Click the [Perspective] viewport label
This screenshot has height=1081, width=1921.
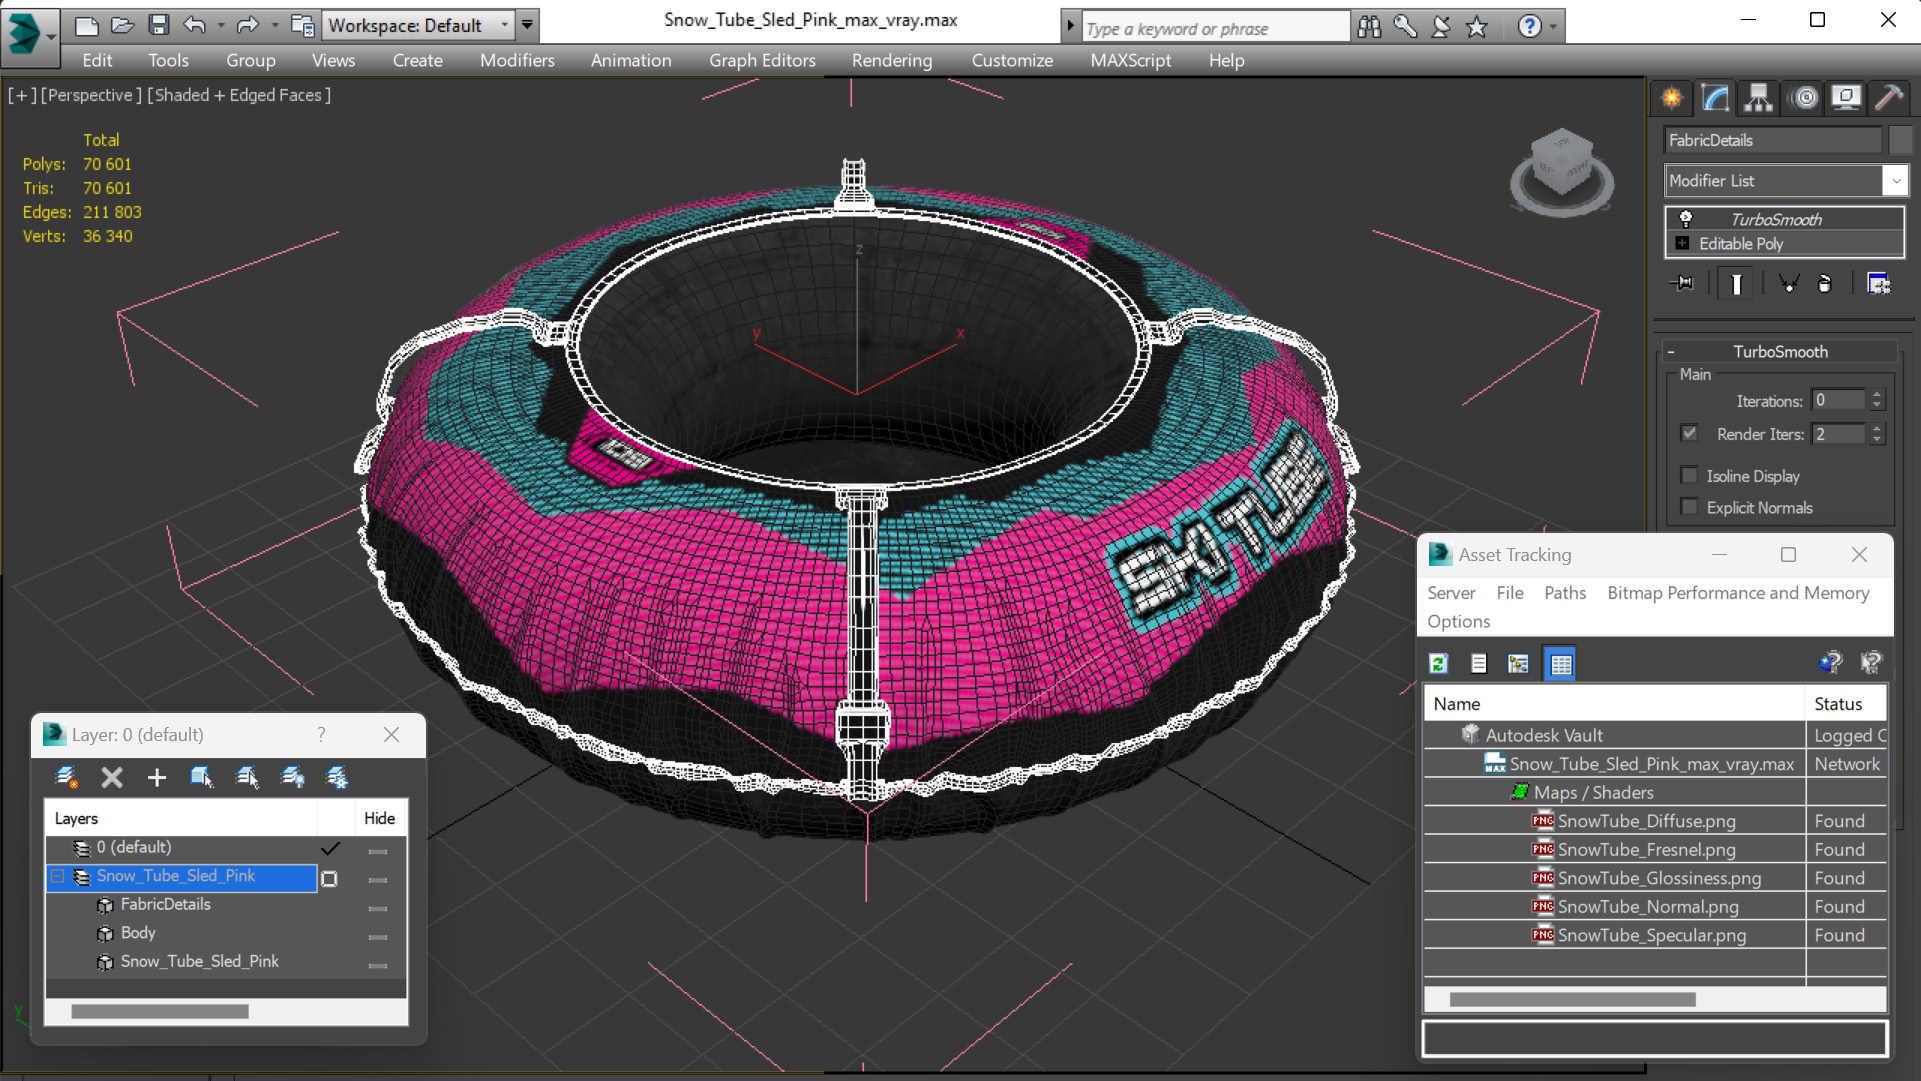[x=89, y=95]
